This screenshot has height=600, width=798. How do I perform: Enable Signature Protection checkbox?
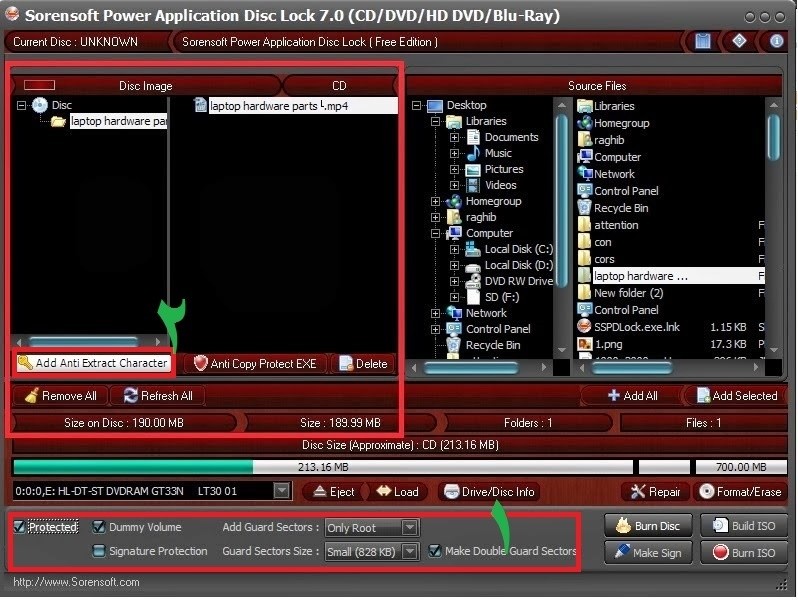(x=99, y=551)
